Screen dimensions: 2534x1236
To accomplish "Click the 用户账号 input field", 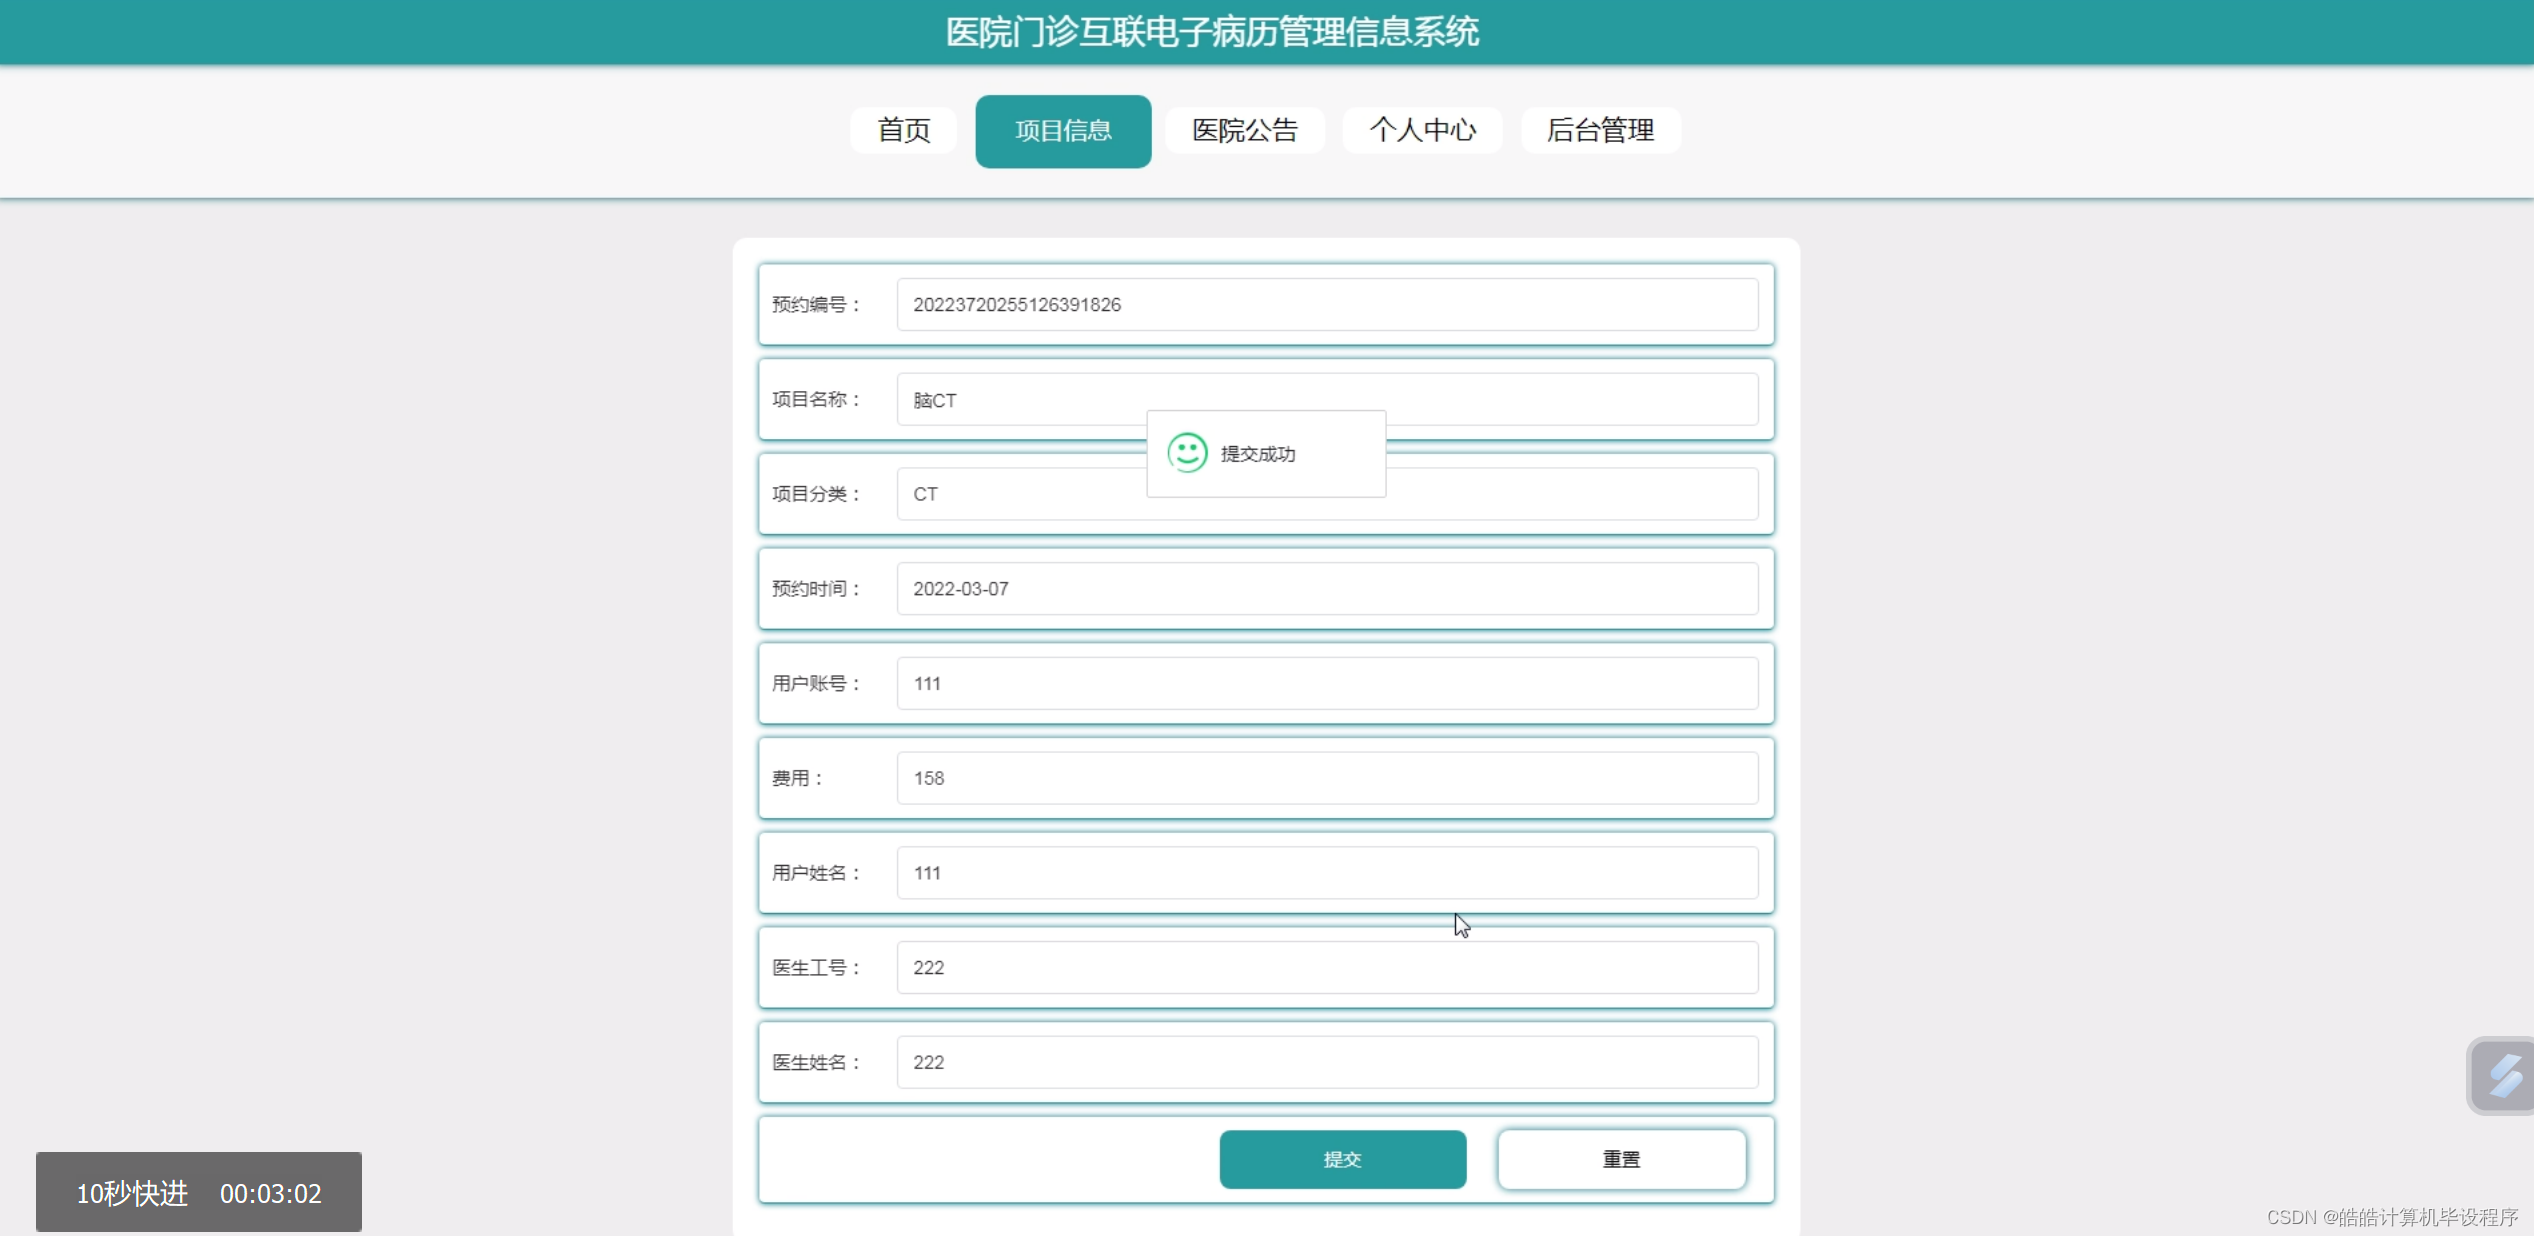I will 1326,683.
